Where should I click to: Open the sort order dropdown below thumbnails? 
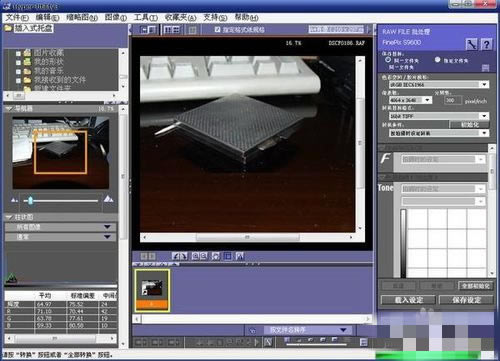307,330
